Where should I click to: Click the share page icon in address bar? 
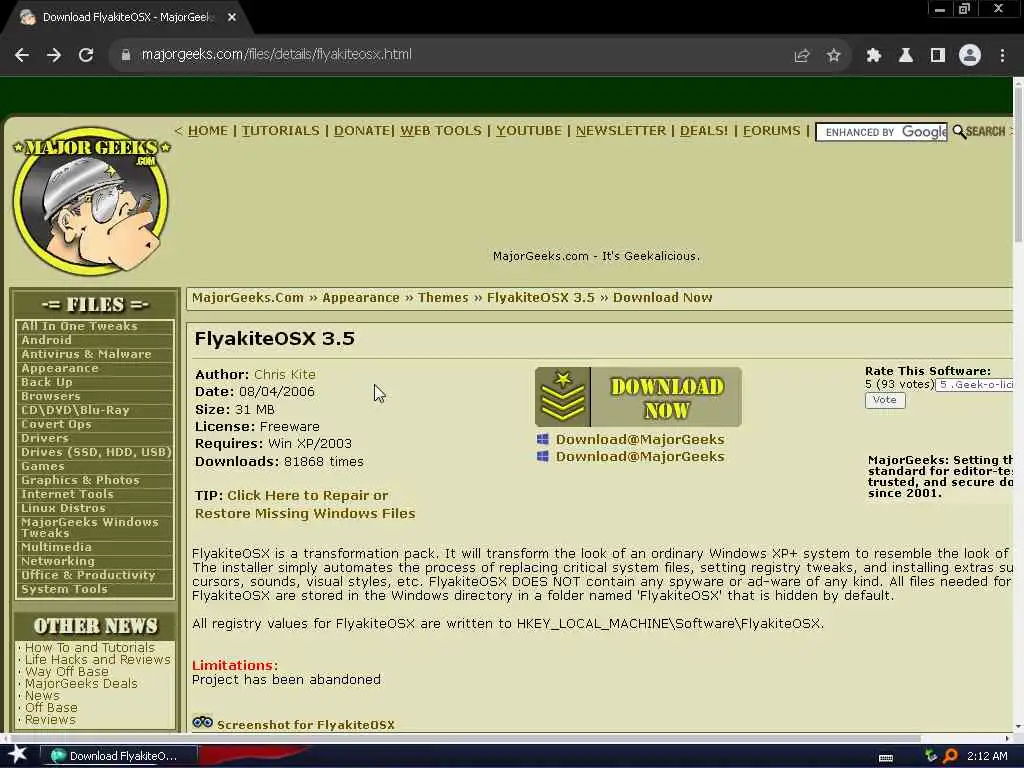click(x=801, y=56)
